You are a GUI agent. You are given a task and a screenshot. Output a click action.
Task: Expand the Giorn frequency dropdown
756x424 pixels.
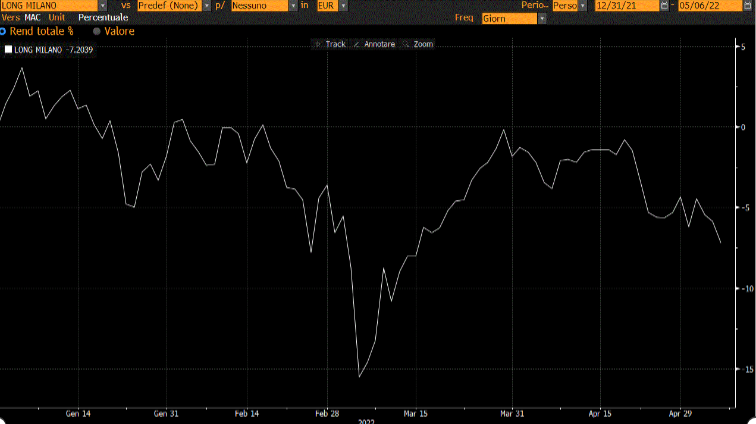[x=542, y=18]
